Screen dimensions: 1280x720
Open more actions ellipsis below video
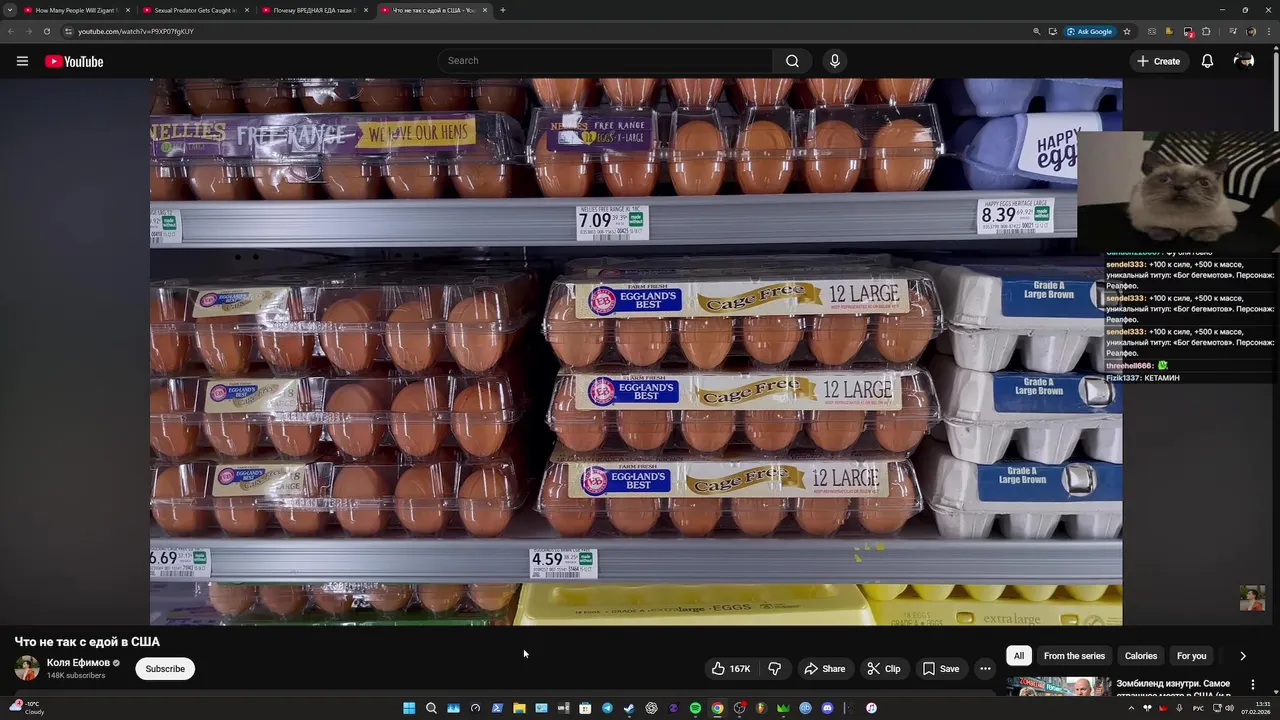pyautogui.click(x=985, y=669)
